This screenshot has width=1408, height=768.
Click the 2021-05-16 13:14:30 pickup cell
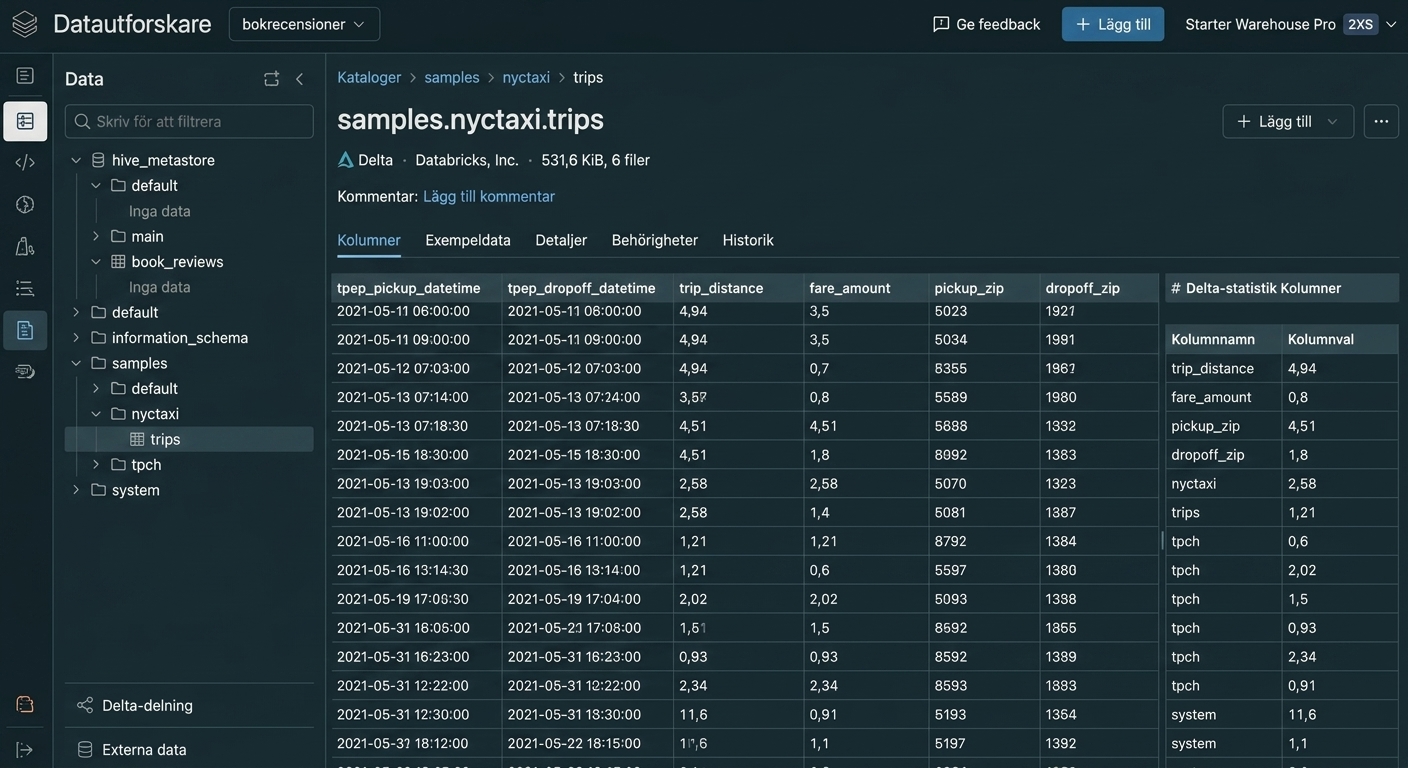coord(416,570)
